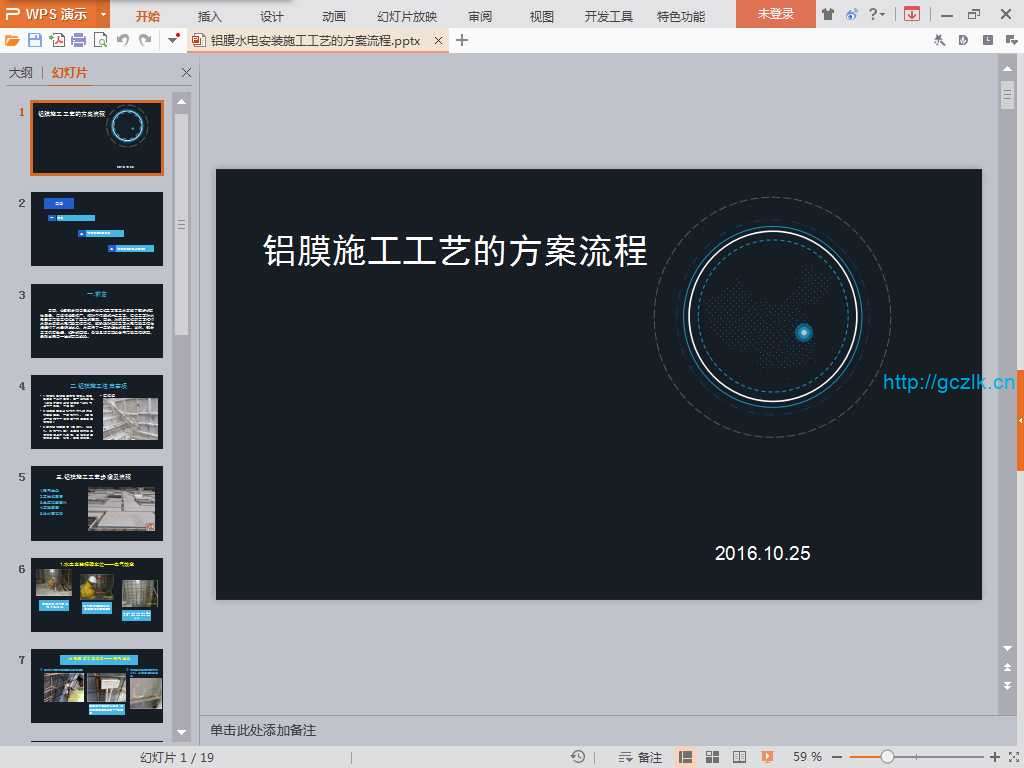Toggle the 备注 notes pane button
Screen dimensions: 1024x768
click(641, 757)
